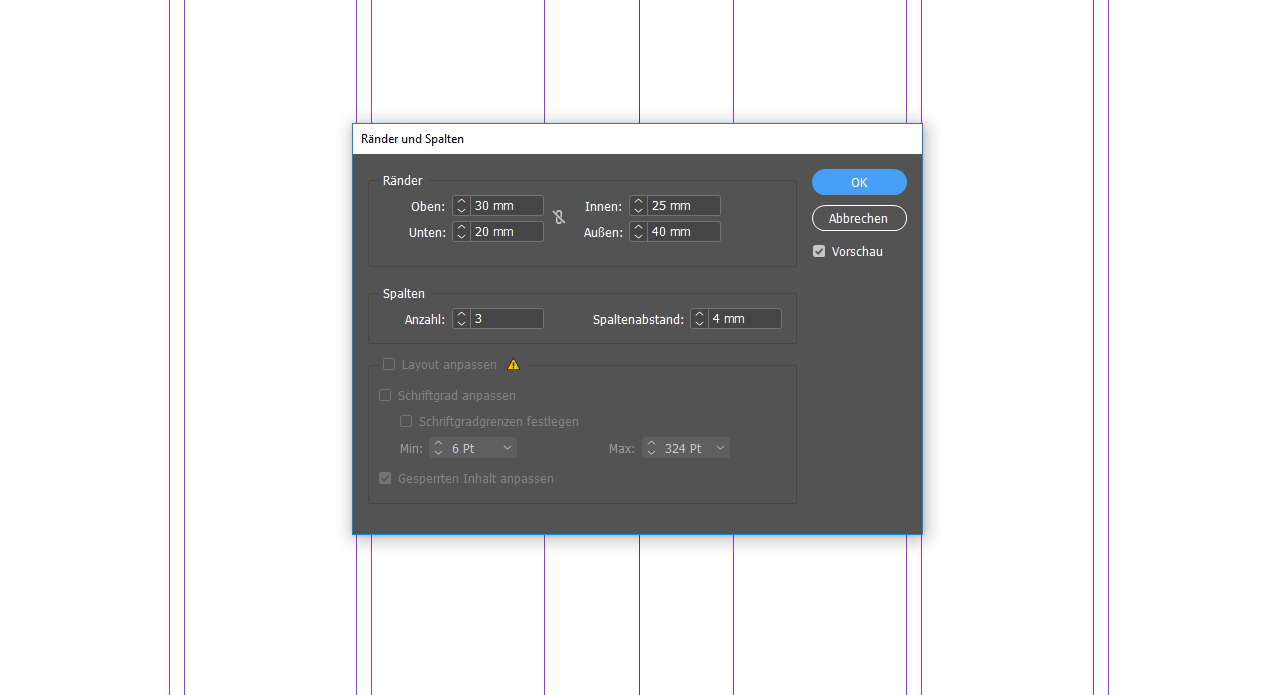Click the Unten value stepper arrows
Viewport: 1280px width, 695px height.
(461, 232)
